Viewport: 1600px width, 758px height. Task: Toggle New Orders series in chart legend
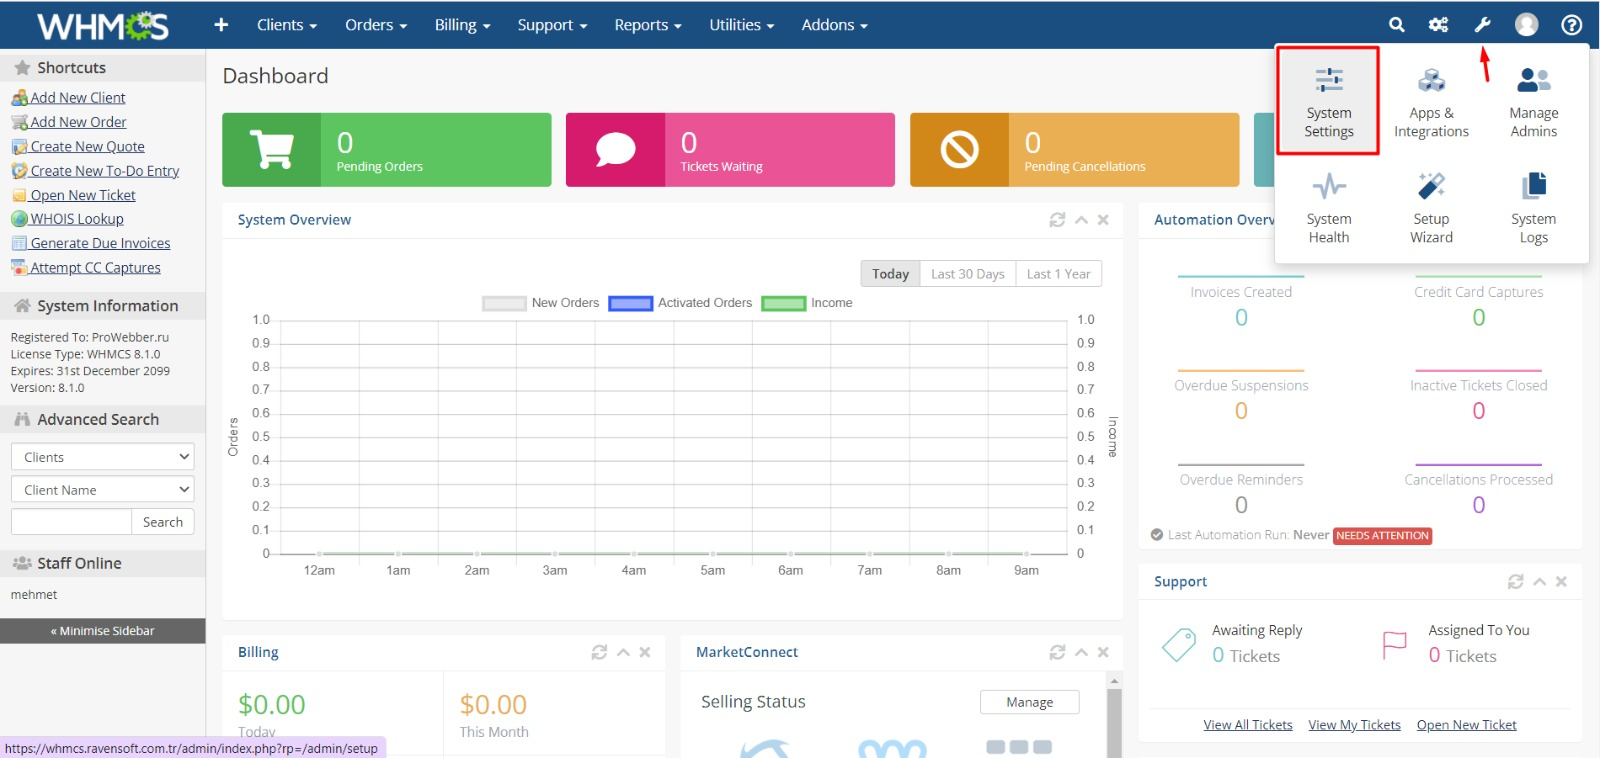pos(541,303)
